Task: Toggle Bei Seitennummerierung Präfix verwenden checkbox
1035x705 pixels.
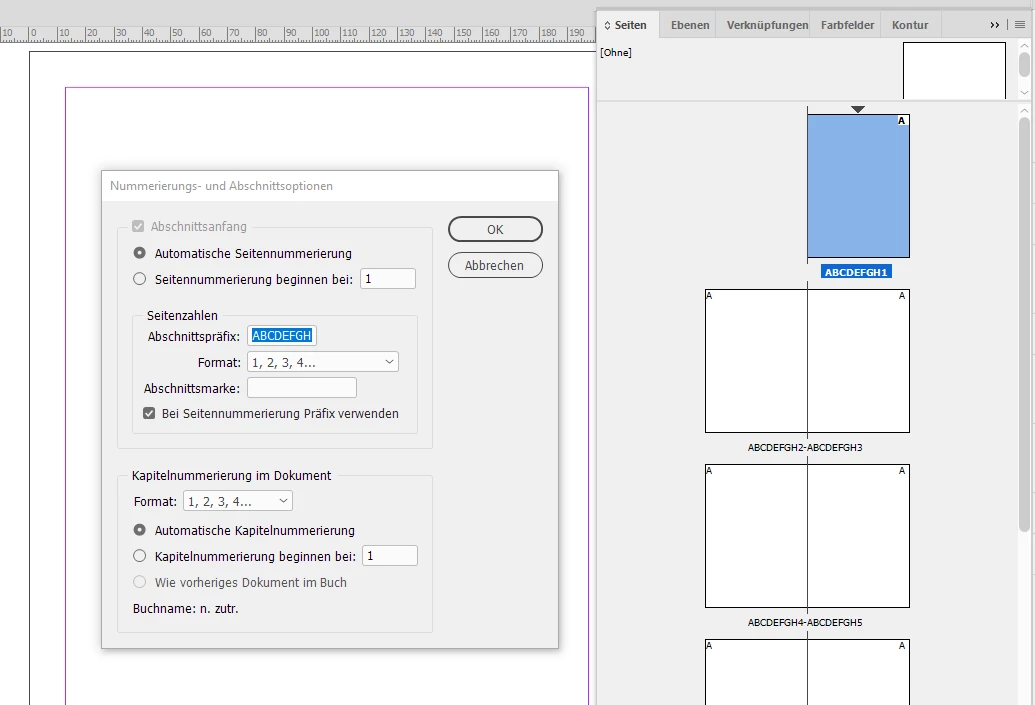Action: click(x=149, y=413)
